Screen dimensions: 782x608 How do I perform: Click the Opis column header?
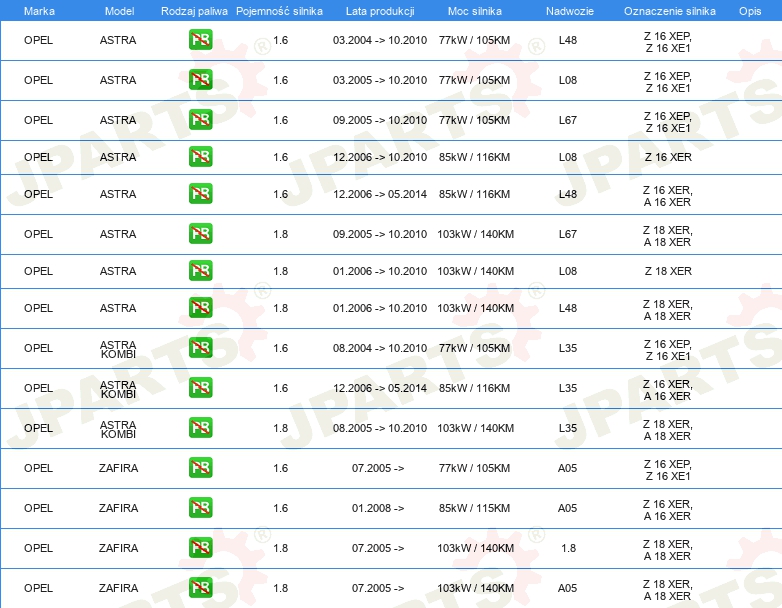pos(749,10)
